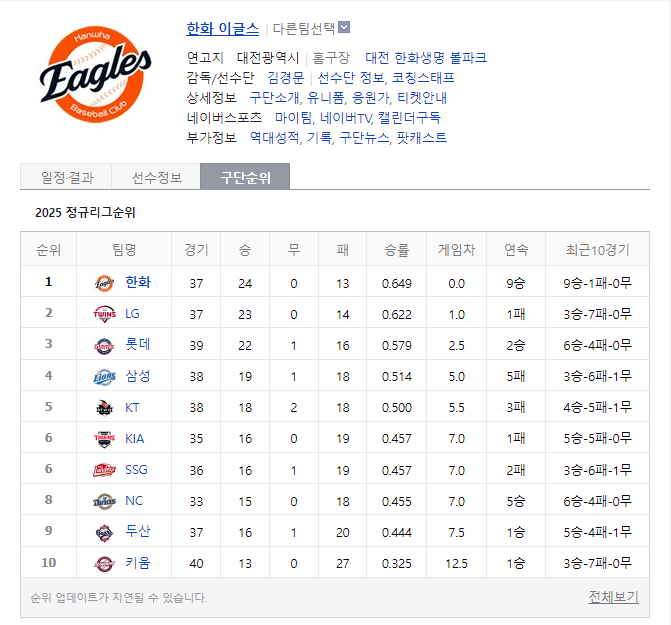The width and height of the screenshot is (671, 625).
Task: Click the 최근10경기 column header
Action: (597, 249)
